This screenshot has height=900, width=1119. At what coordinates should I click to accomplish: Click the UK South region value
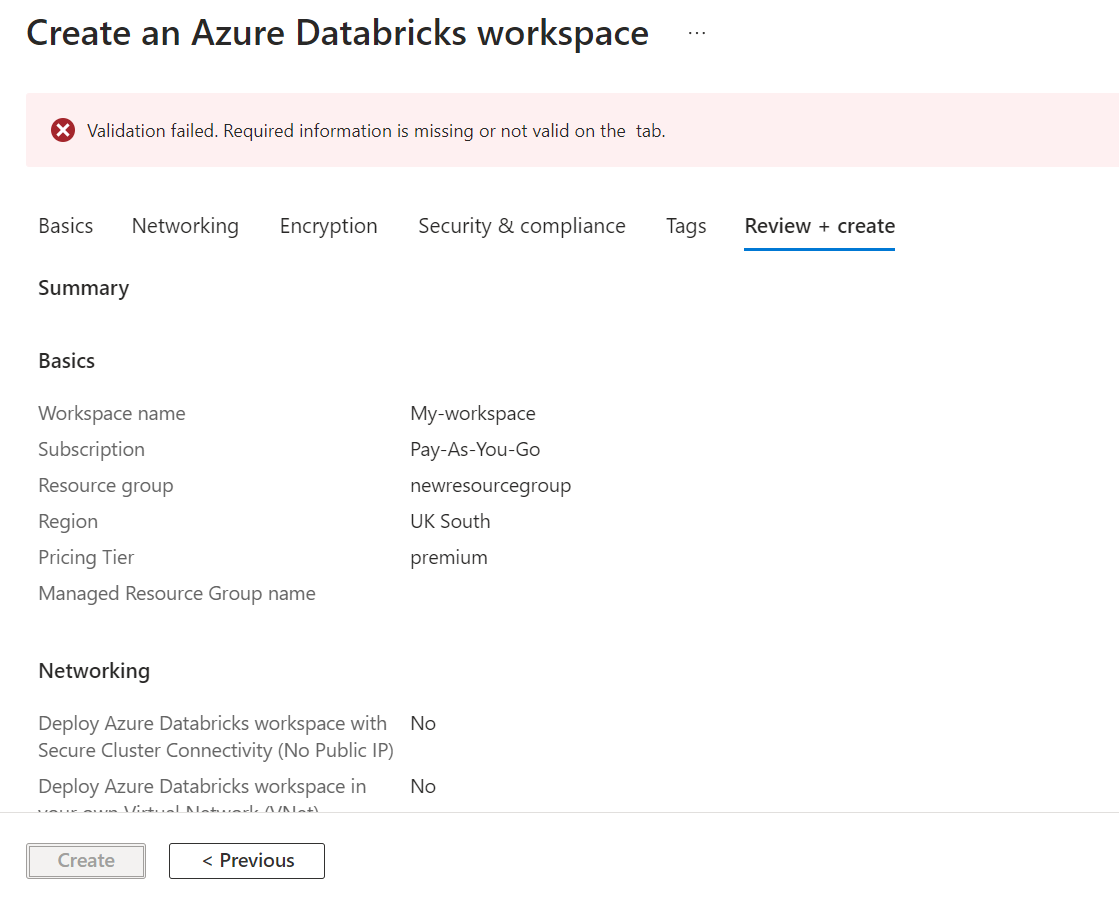[x=450, y=521]
